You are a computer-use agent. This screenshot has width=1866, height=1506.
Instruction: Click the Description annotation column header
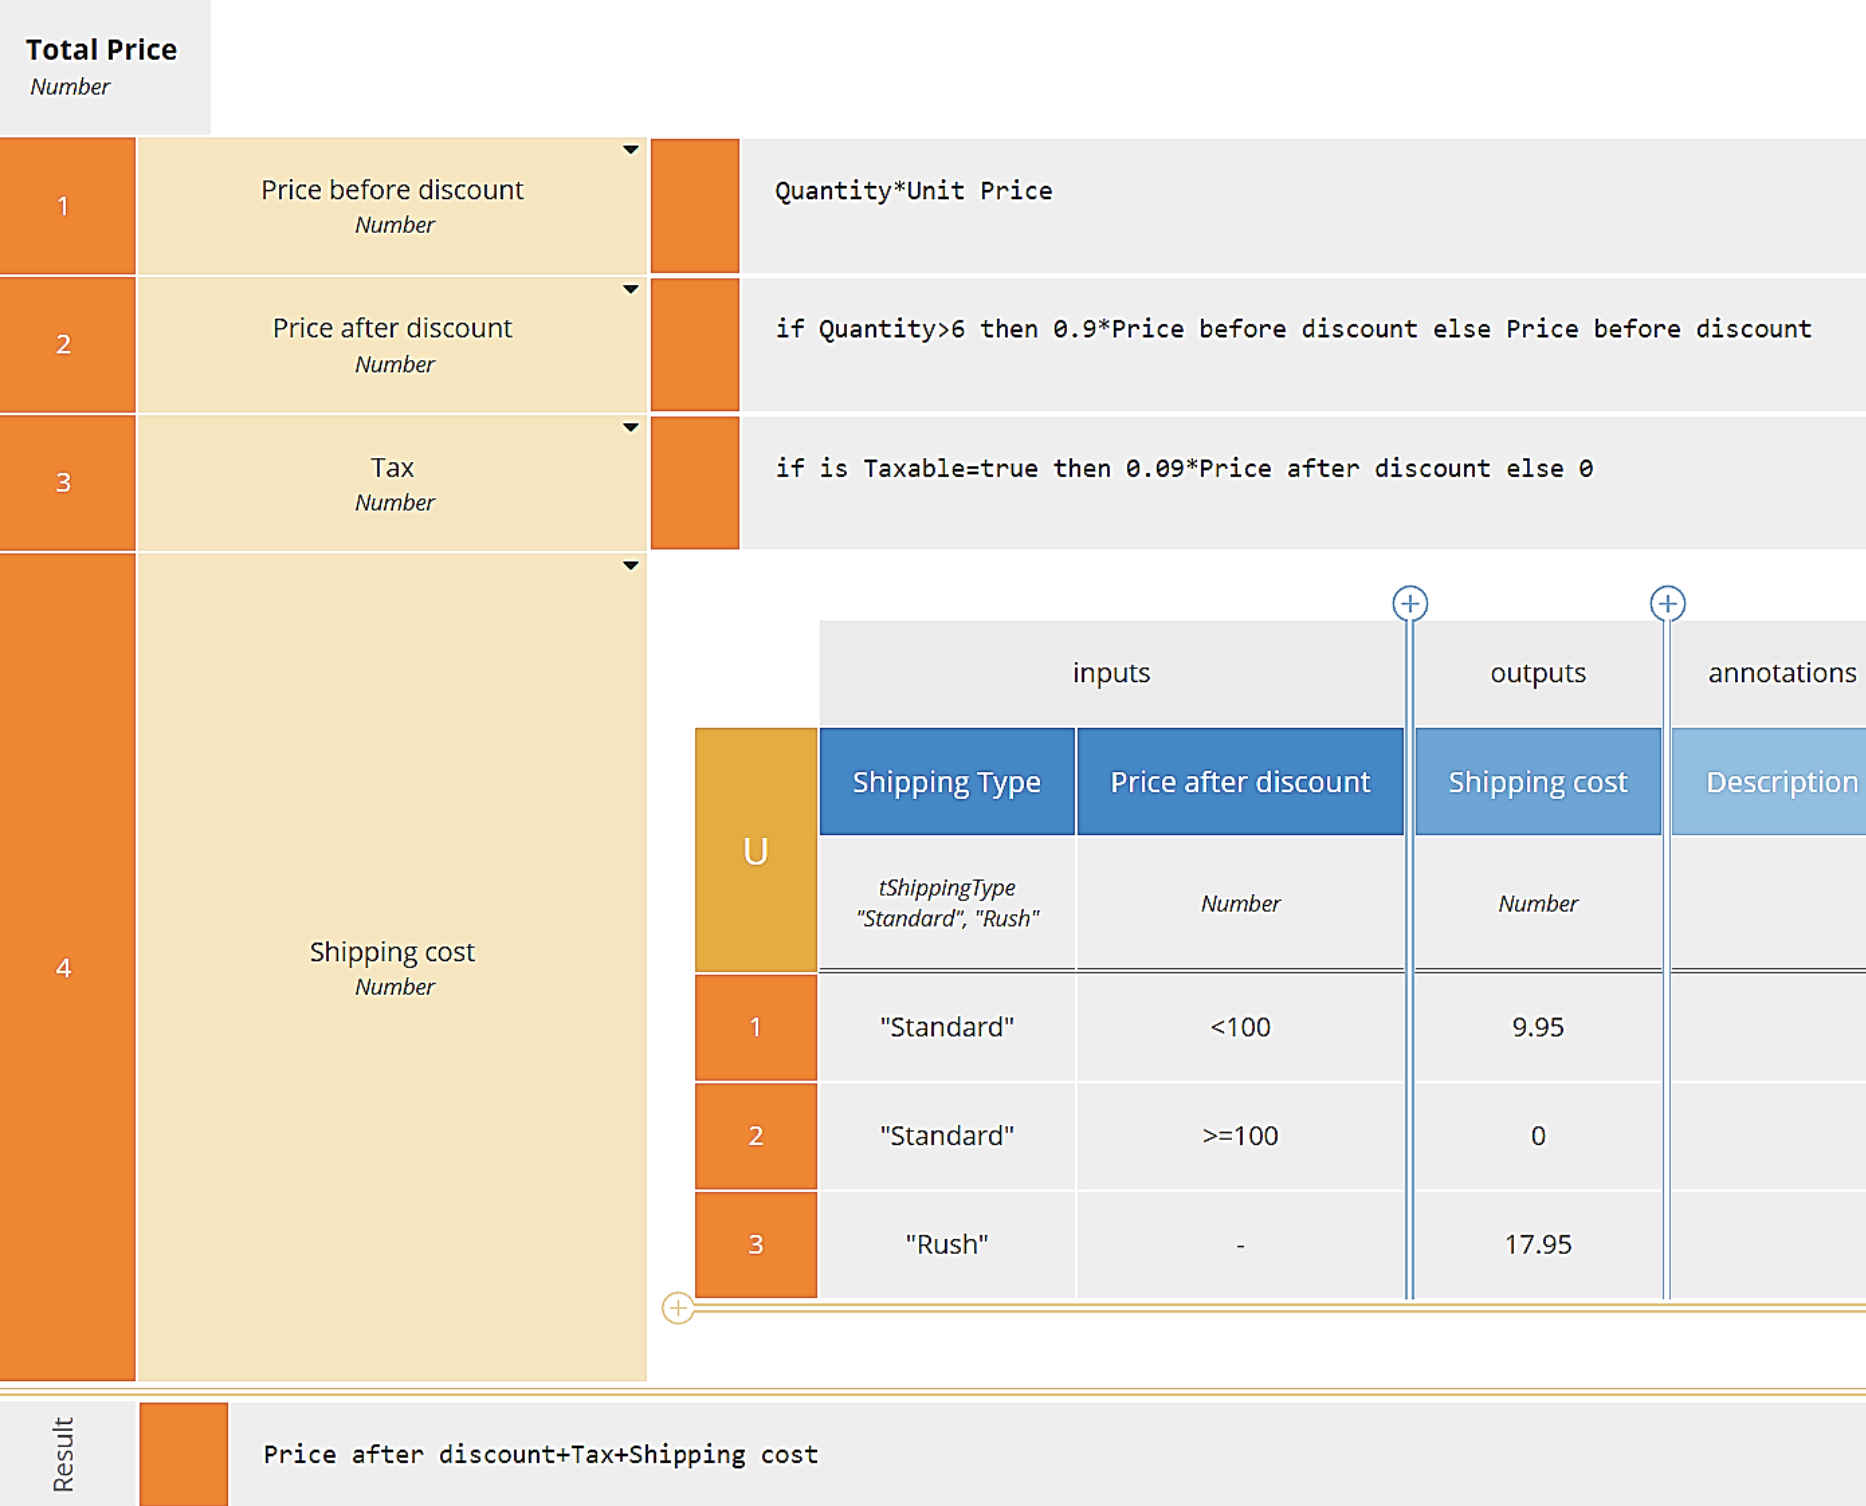1780,781
